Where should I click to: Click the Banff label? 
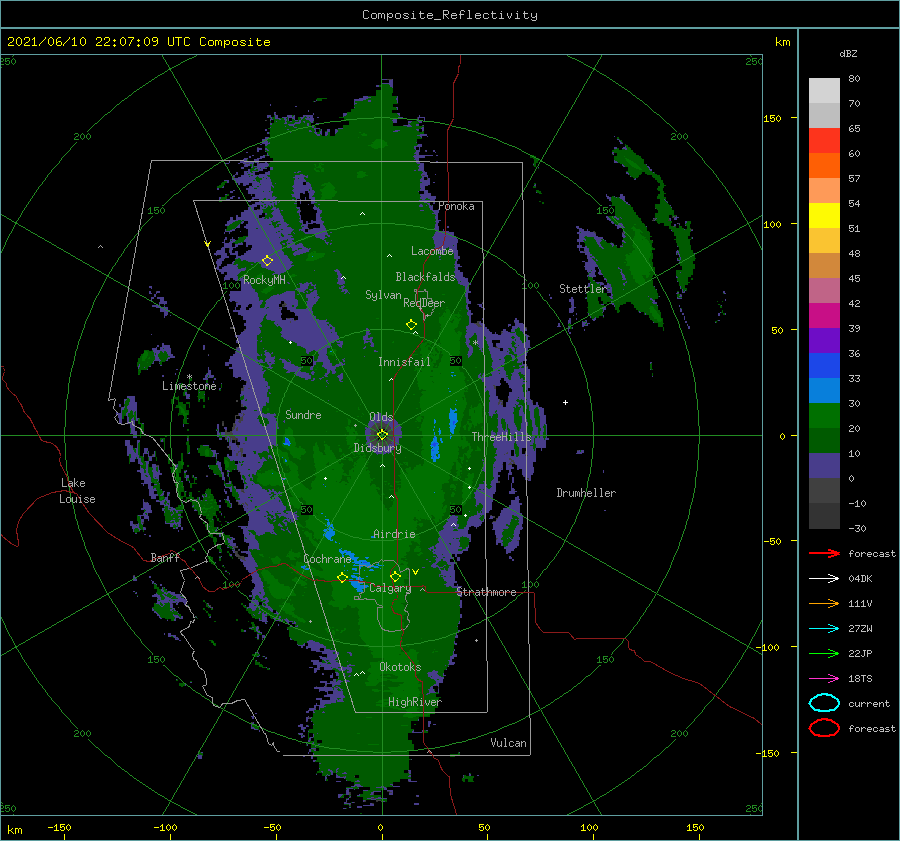165,557
